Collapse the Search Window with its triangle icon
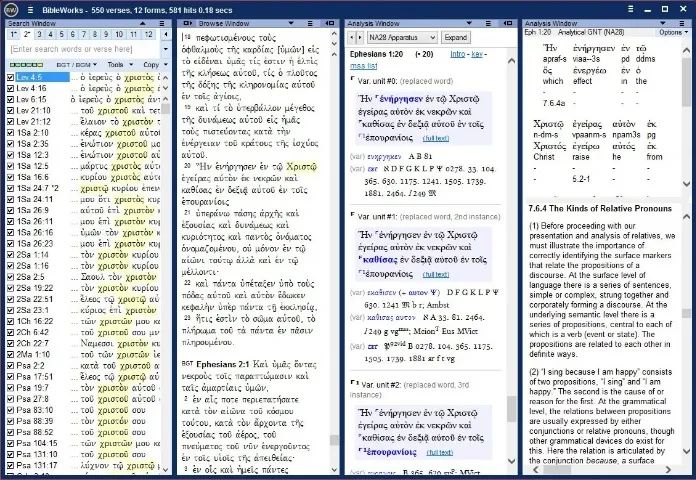Image resolution: width=696 pixels, height=480 pixels. pos(142,23)
